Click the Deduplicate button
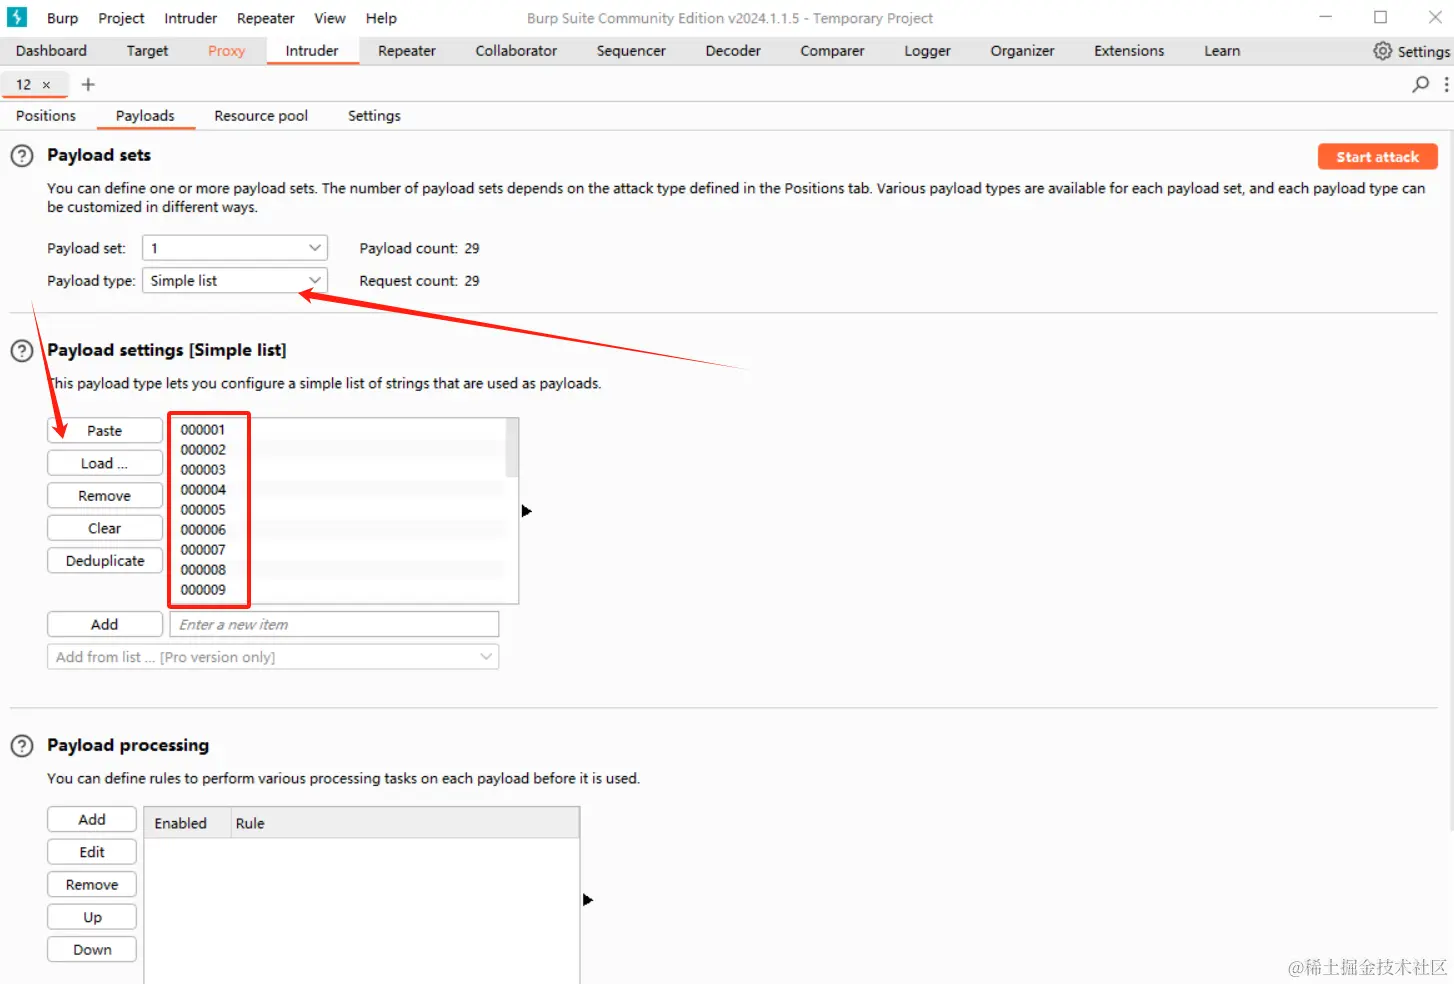Screen dimensions: 1454x984 click(105, 561)
